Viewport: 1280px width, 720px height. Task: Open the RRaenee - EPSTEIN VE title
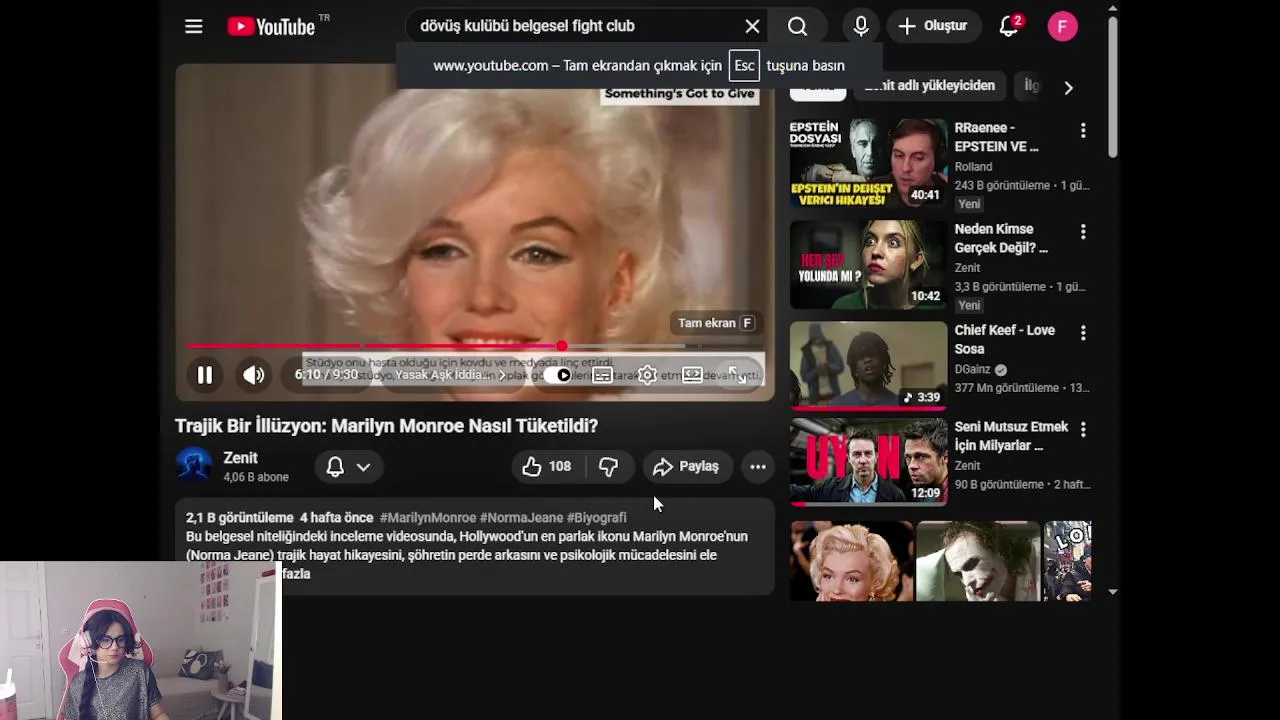[x=996, y=137]
